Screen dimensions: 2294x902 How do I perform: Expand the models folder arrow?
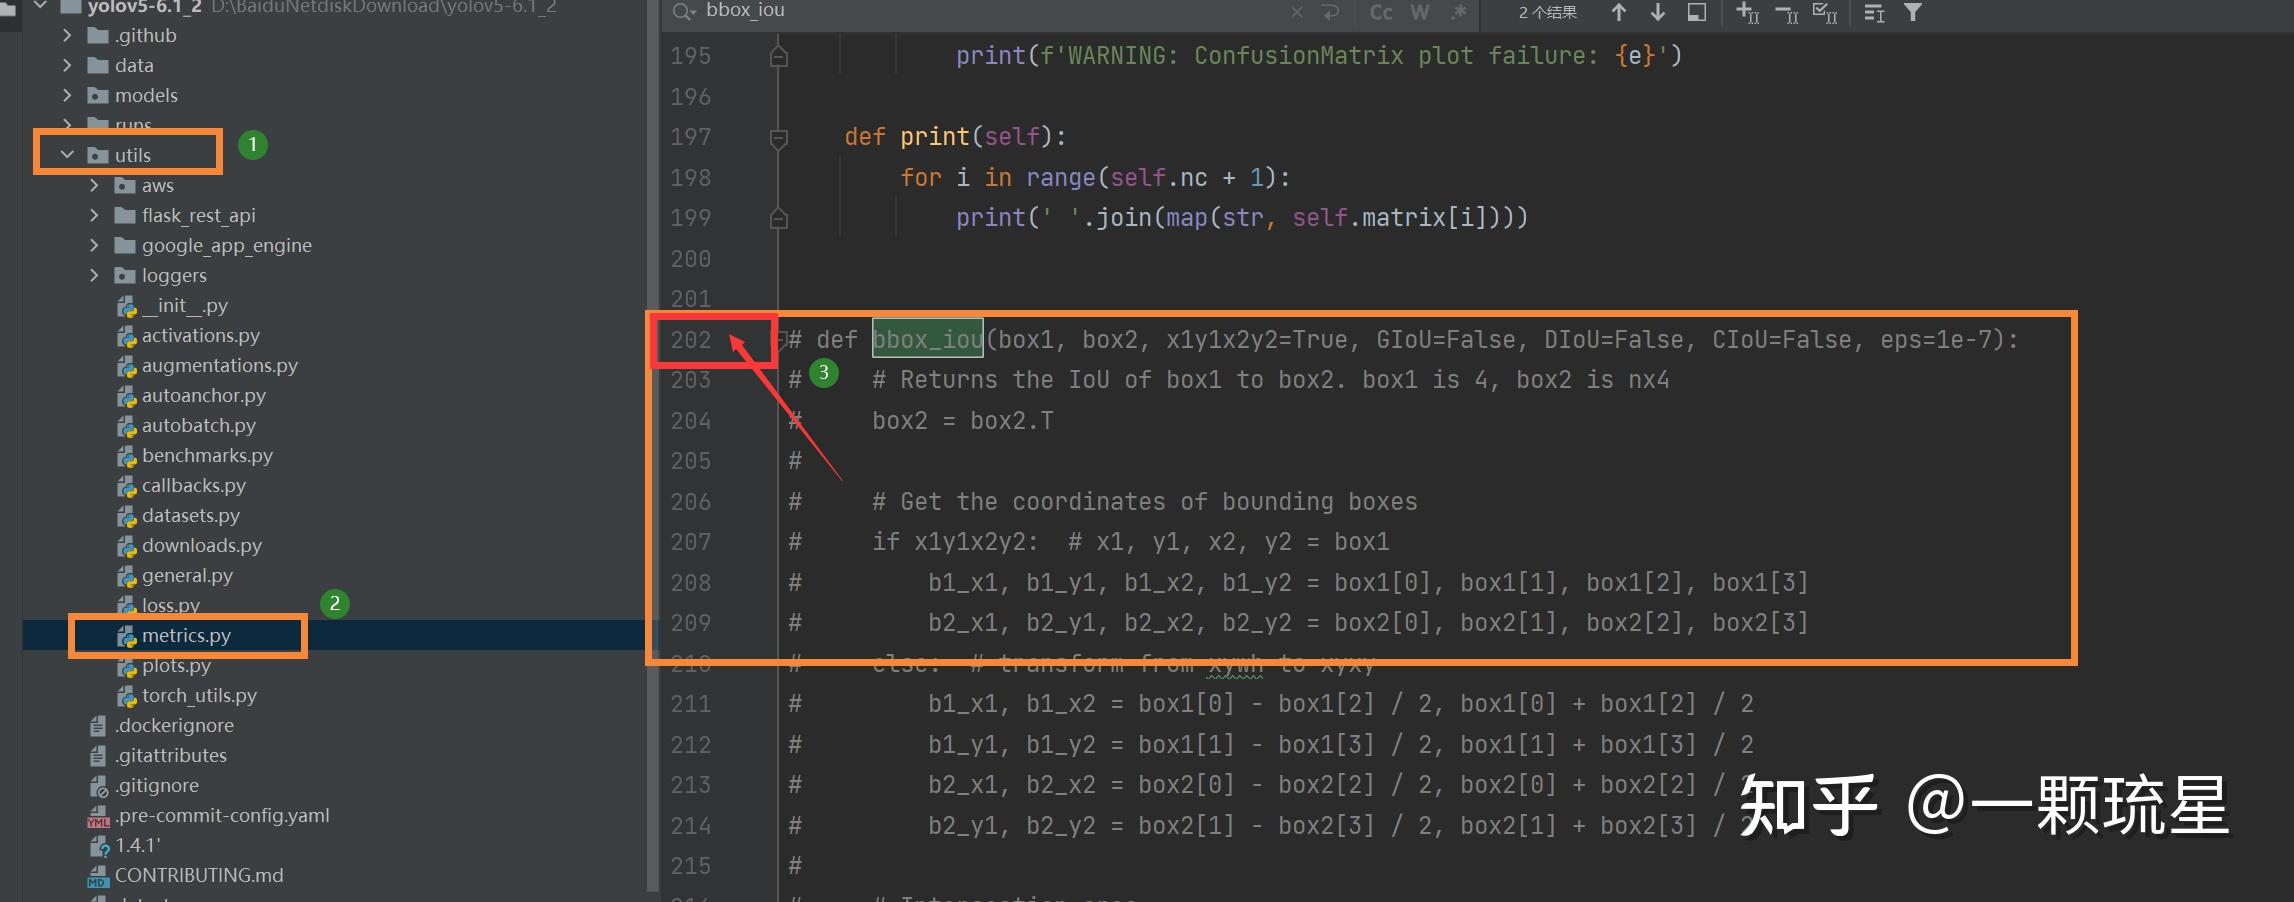click(x=67, y=95)
